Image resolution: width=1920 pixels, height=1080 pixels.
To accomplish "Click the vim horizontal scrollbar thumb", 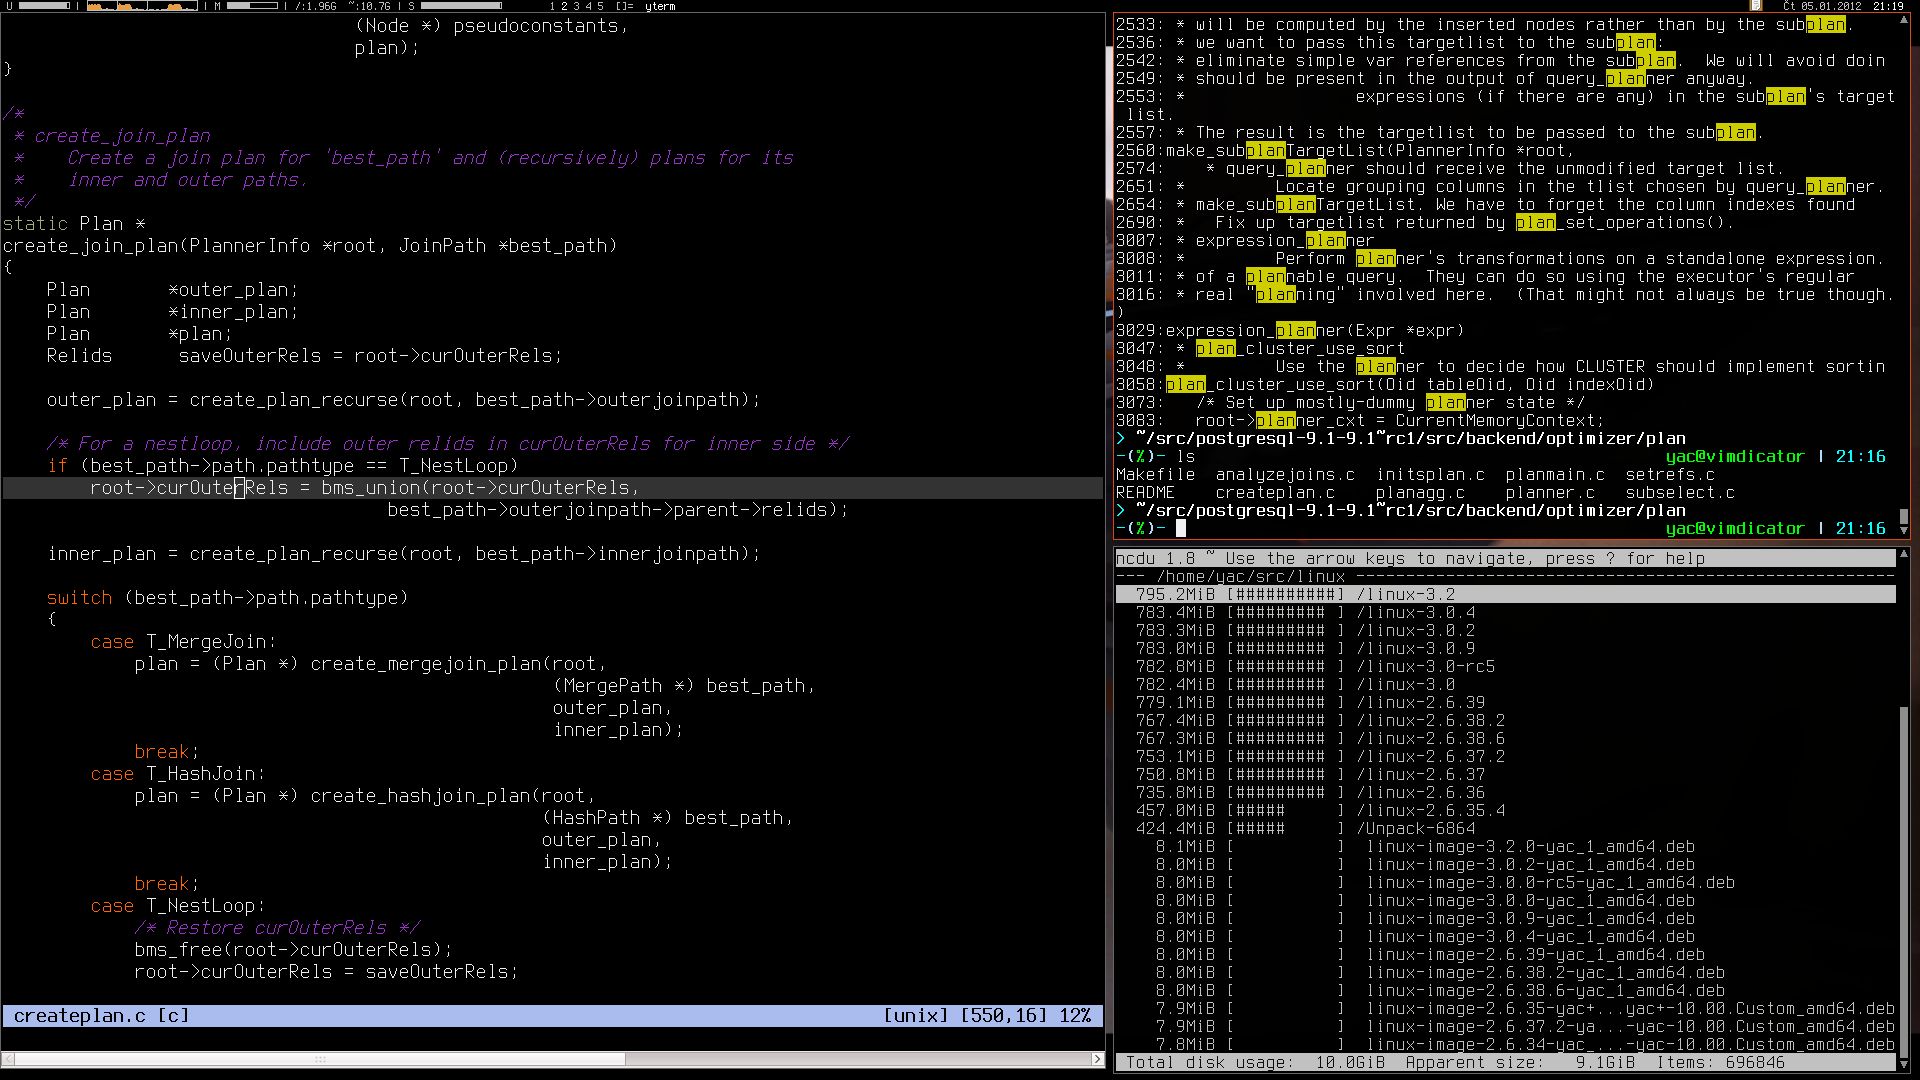I will [x=320, y=1059].
